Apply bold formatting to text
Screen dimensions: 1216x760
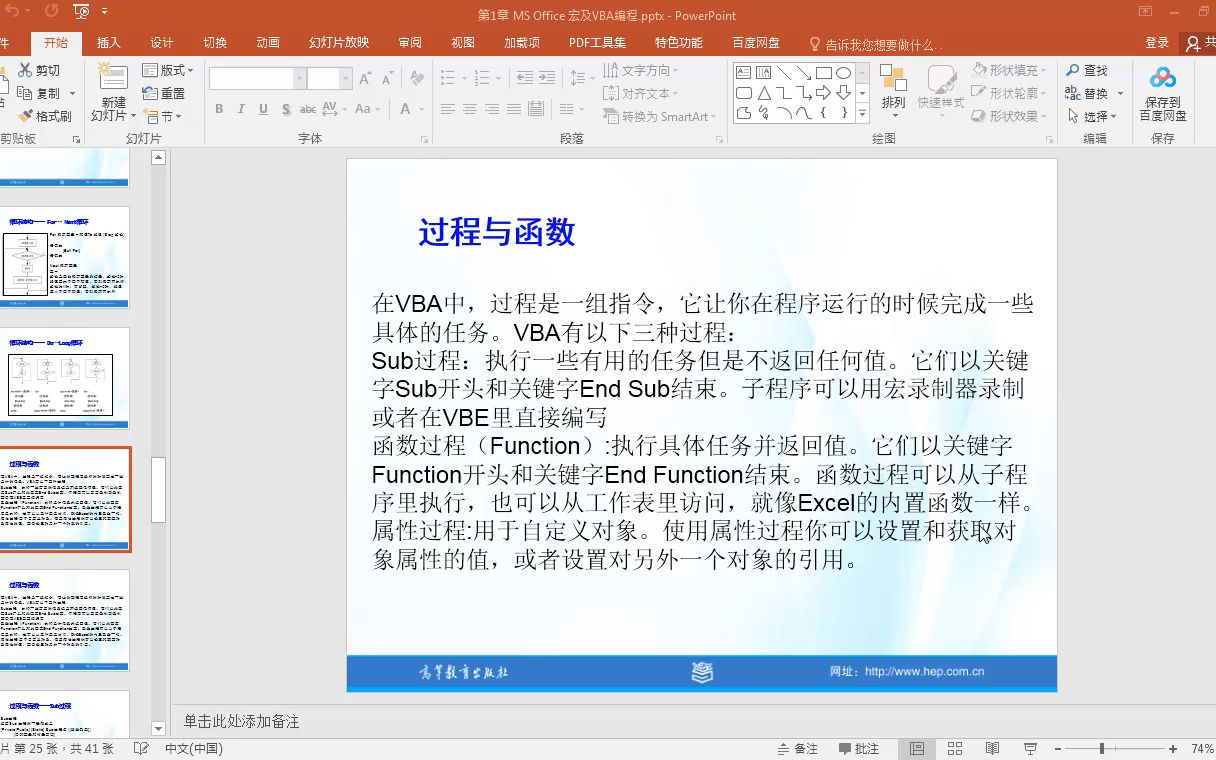pyautogui.click(x=219, y=108)
